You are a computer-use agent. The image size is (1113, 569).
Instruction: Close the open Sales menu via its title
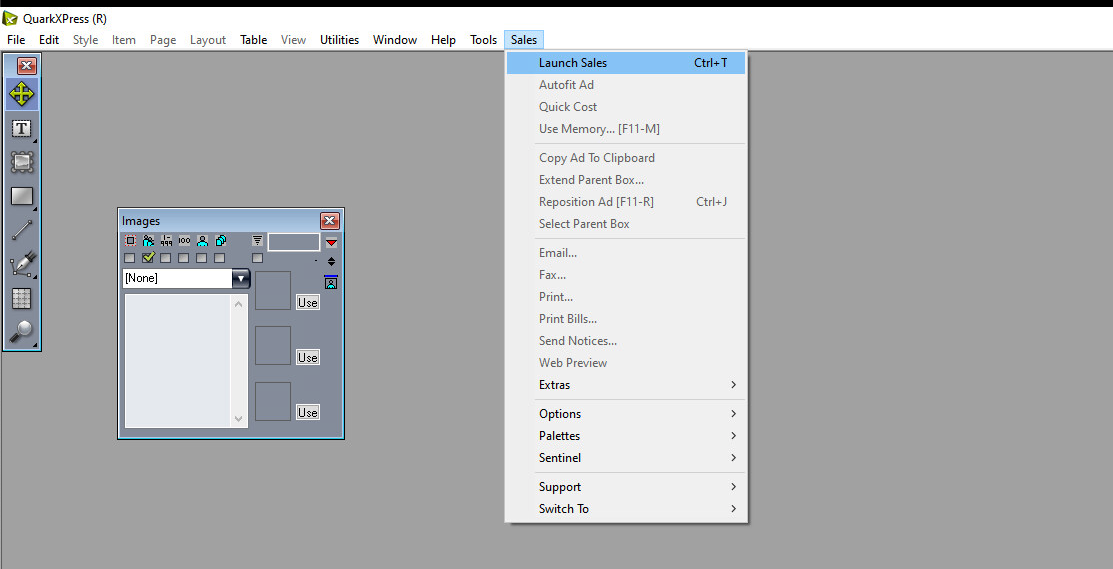click(x=524, y=40)
